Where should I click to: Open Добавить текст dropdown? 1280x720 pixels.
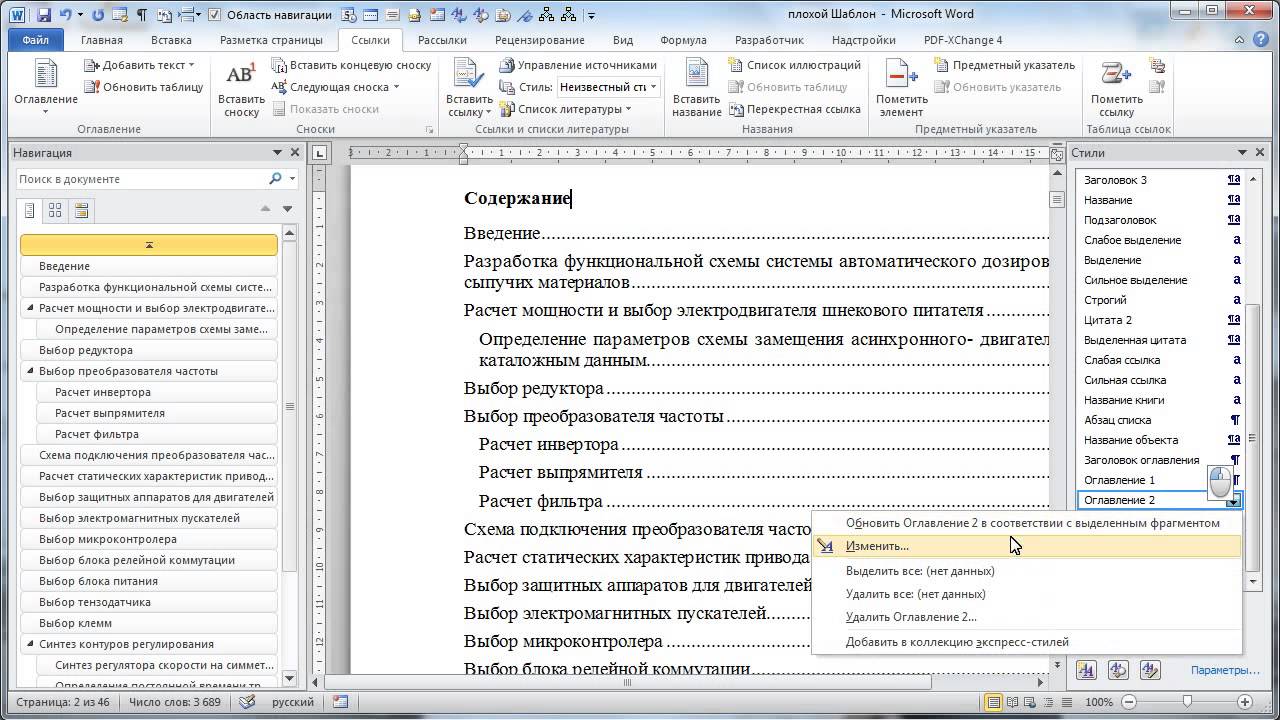click(x=139, y=65)
